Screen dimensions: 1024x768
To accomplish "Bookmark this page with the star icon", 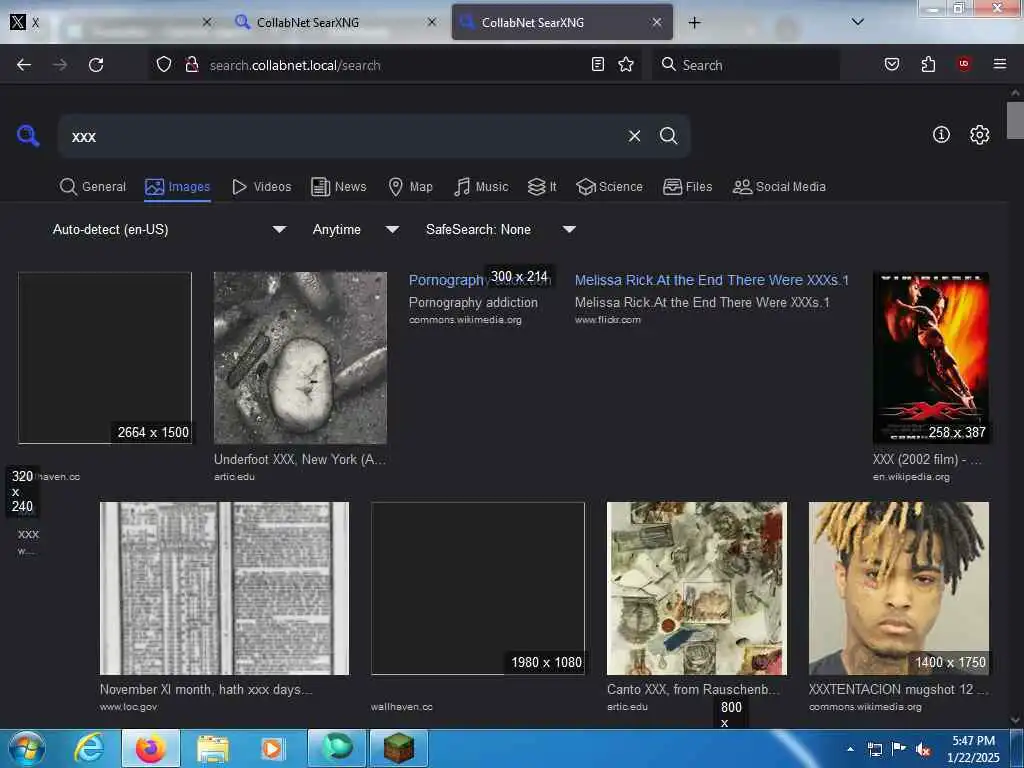I will 626,64.
